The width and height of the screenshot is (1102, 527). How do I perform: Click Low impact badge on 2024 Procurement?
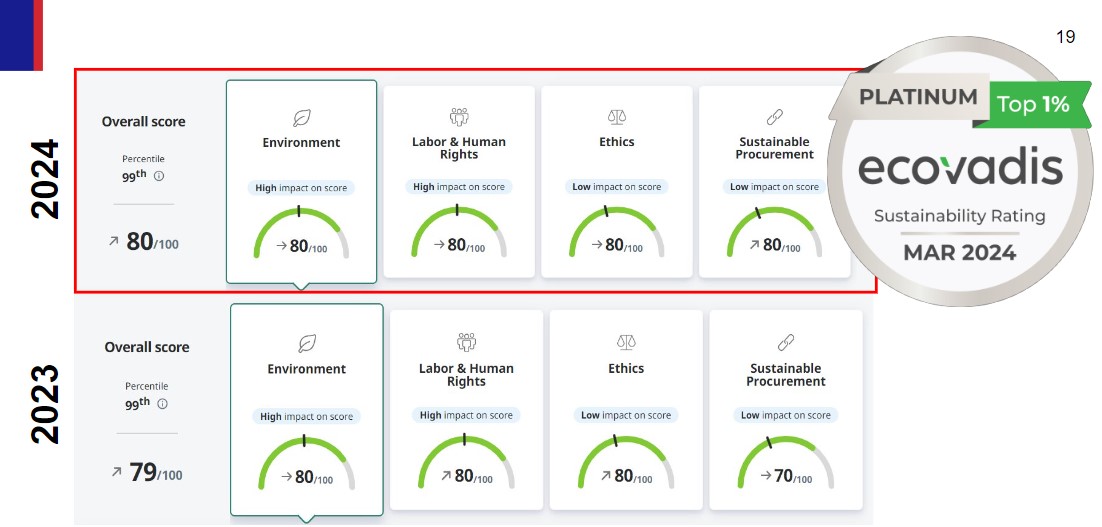click(774, 187)
